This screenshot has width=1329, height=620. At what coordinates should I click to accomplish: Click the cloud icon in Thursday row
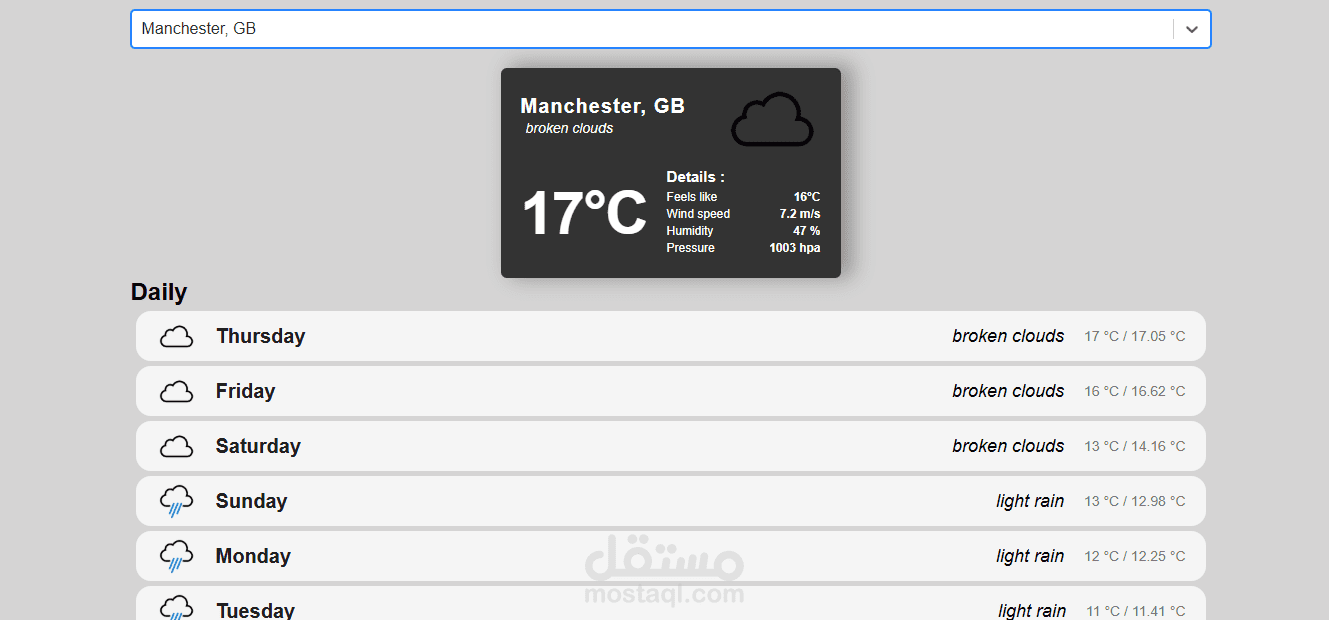(x=176, y=337)
